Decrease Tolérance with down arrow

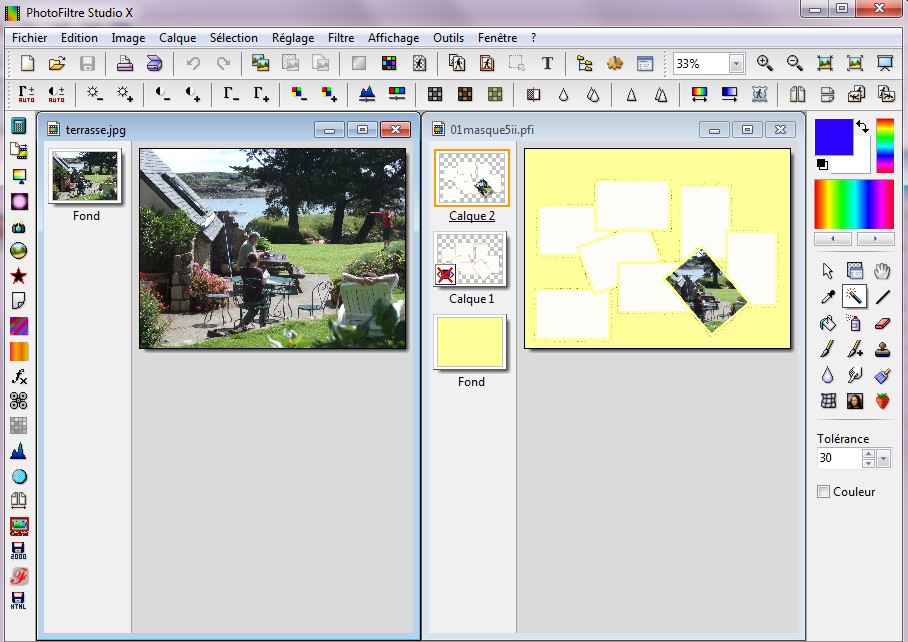(x=868, y=463)
